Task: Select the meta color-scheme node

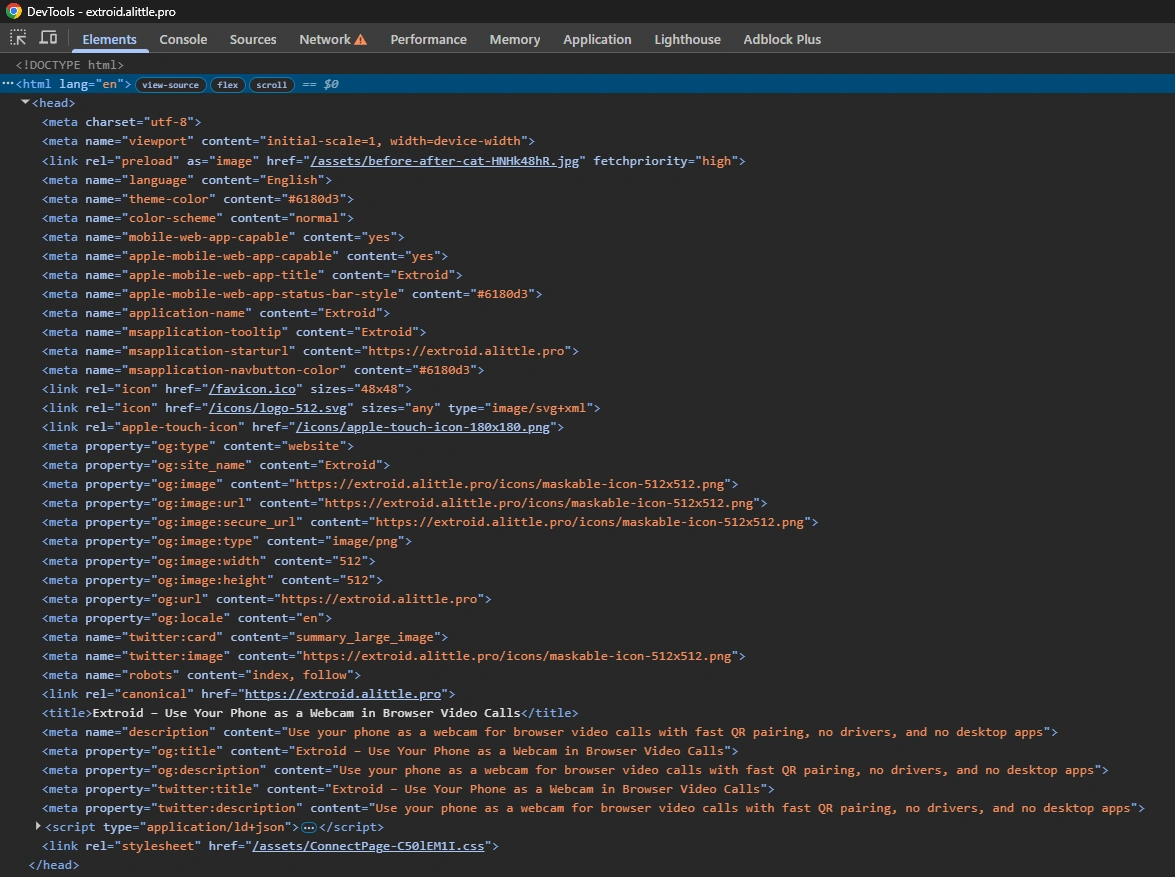Action: tap(198, 217)
